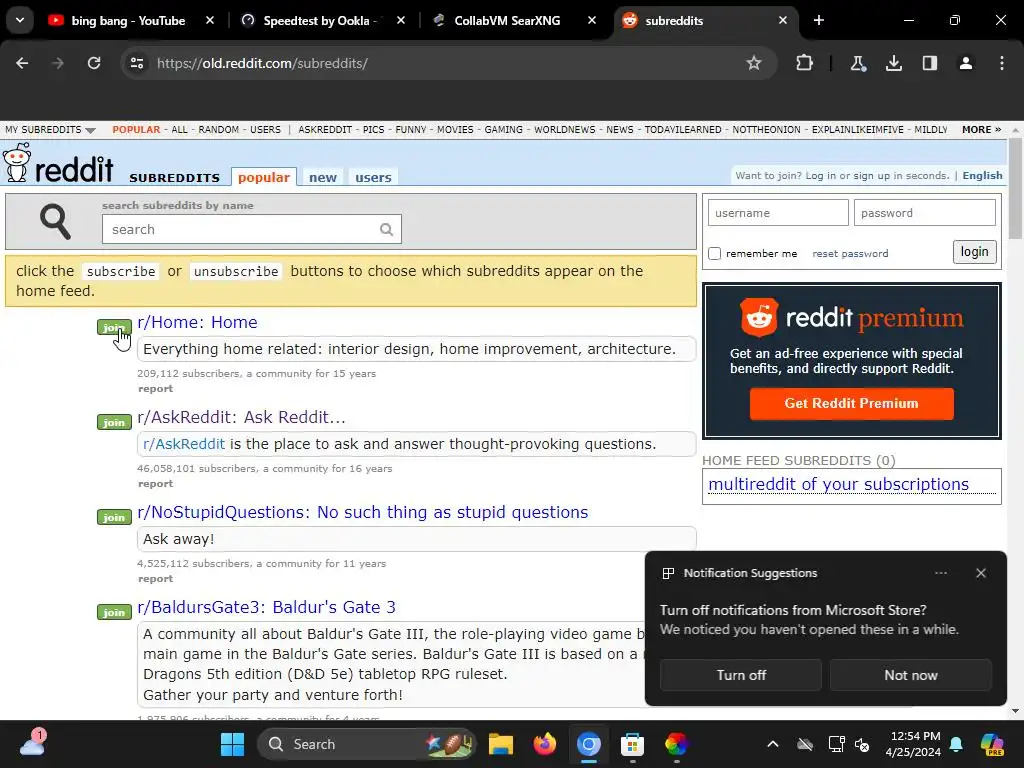1024x768 pixels.
Task: Join the r/BaldursGate3 subreddit
Action: [x=114, y=612]
